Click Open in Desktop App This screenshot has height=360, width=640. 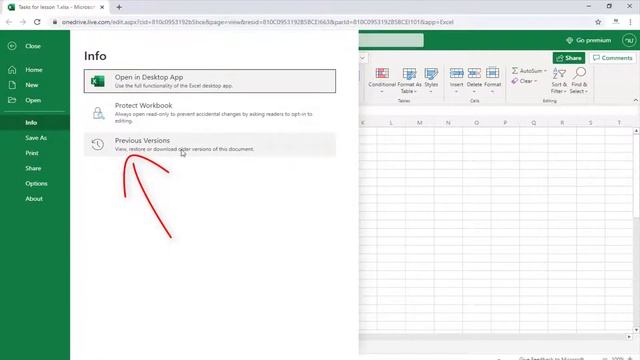[210, 81]
